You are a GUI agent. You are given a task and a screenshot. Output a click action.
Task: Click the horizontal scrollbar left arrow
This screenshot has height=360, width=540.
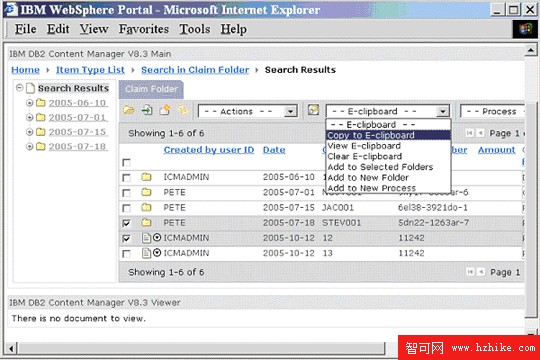pos(11,349)
